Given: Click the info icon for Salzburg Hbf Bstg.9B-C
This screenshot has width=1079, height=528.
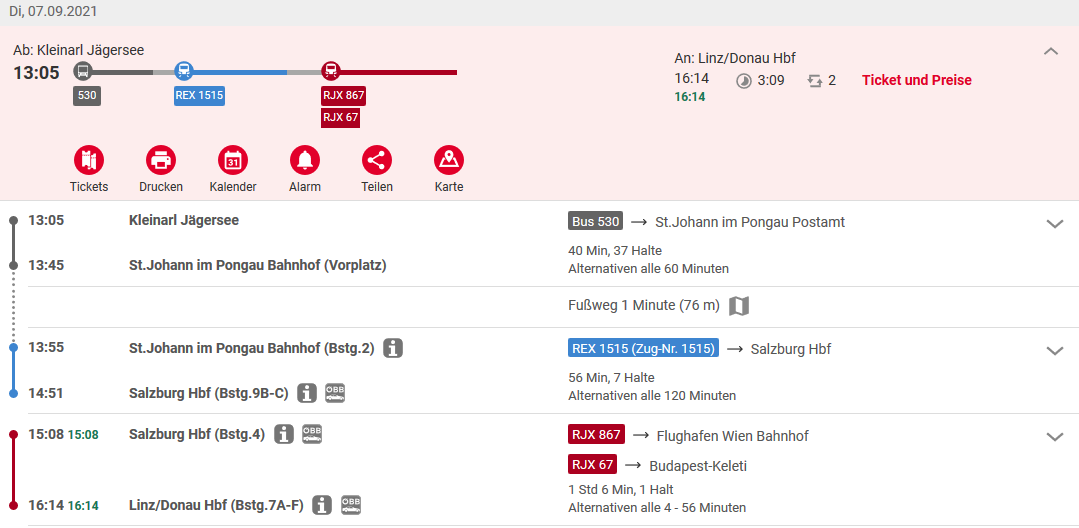Looking at the screenshot, I should coord(307,393).
